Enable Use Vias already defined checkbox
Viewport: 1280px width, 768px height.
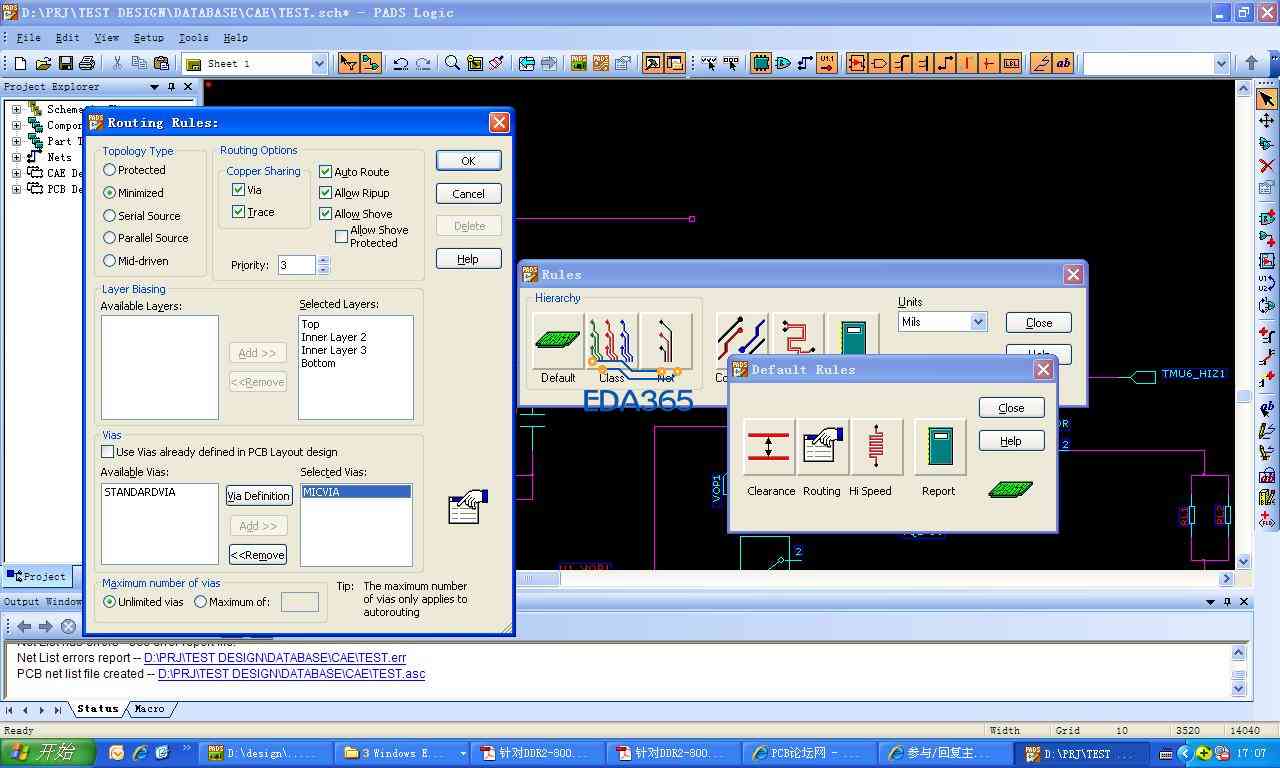pyautogui.click(x=108, y=452)
